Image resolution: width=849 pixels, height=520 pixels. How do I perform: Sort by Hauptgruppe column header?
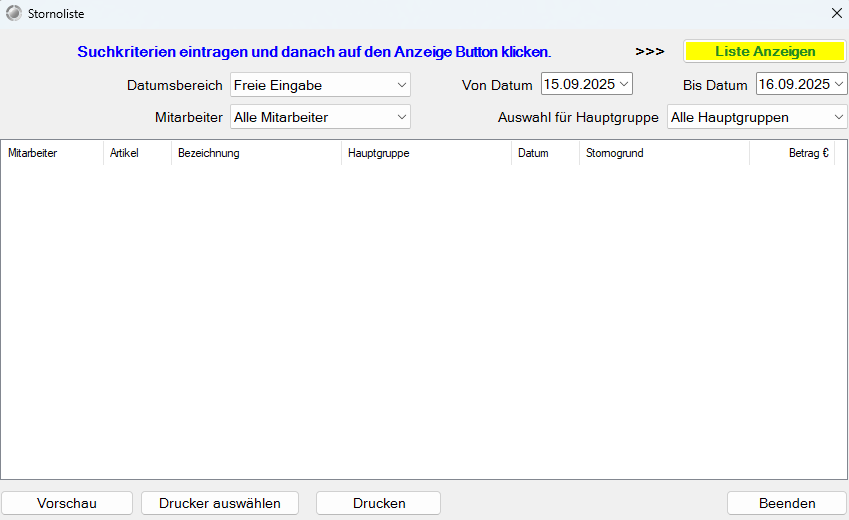click(x=426, y=153)
